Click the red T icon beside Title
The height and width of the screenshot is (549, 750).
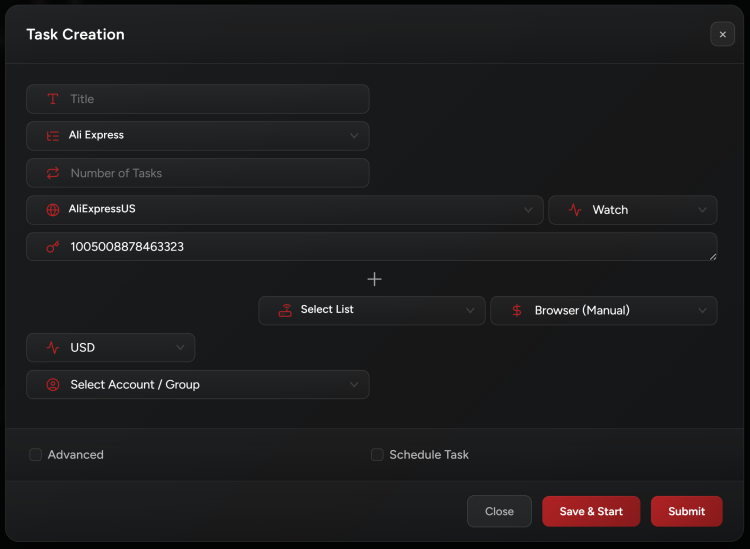53,99
